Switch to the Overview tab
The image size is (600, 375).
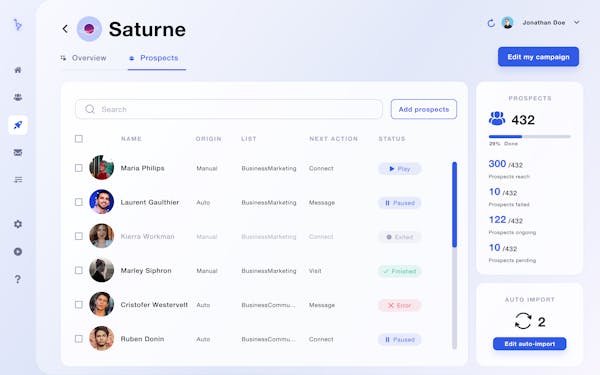pyautogui.click(x=83, y=58)
